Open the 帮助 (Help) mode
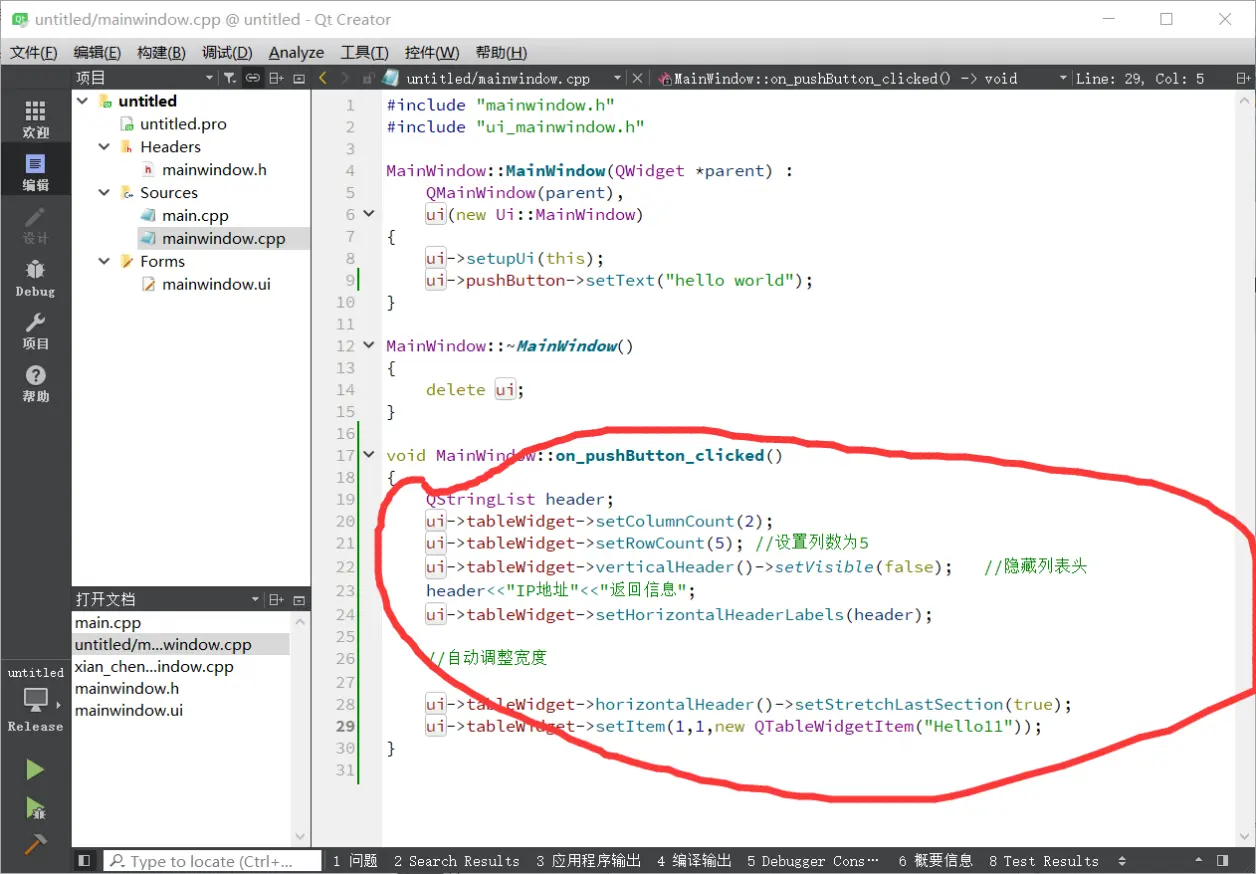The image size is (1256, 874). [x=35, y=383]
